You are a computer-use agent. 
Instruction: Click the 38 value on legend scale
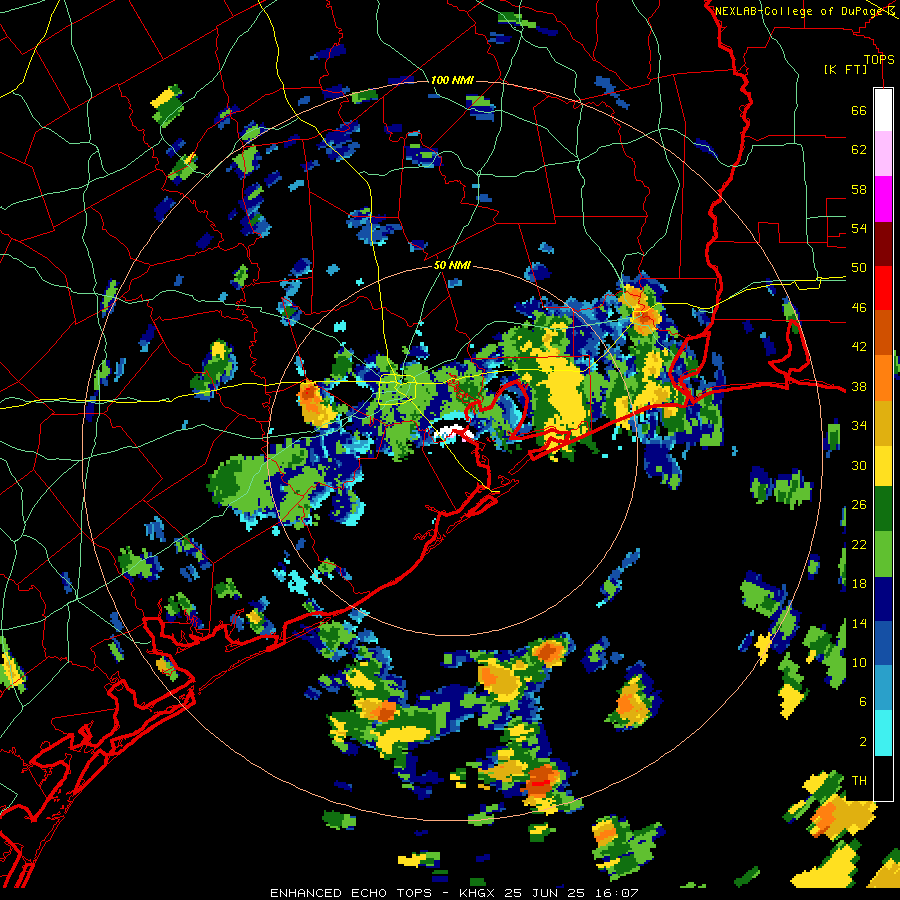[x=859, y=386]
